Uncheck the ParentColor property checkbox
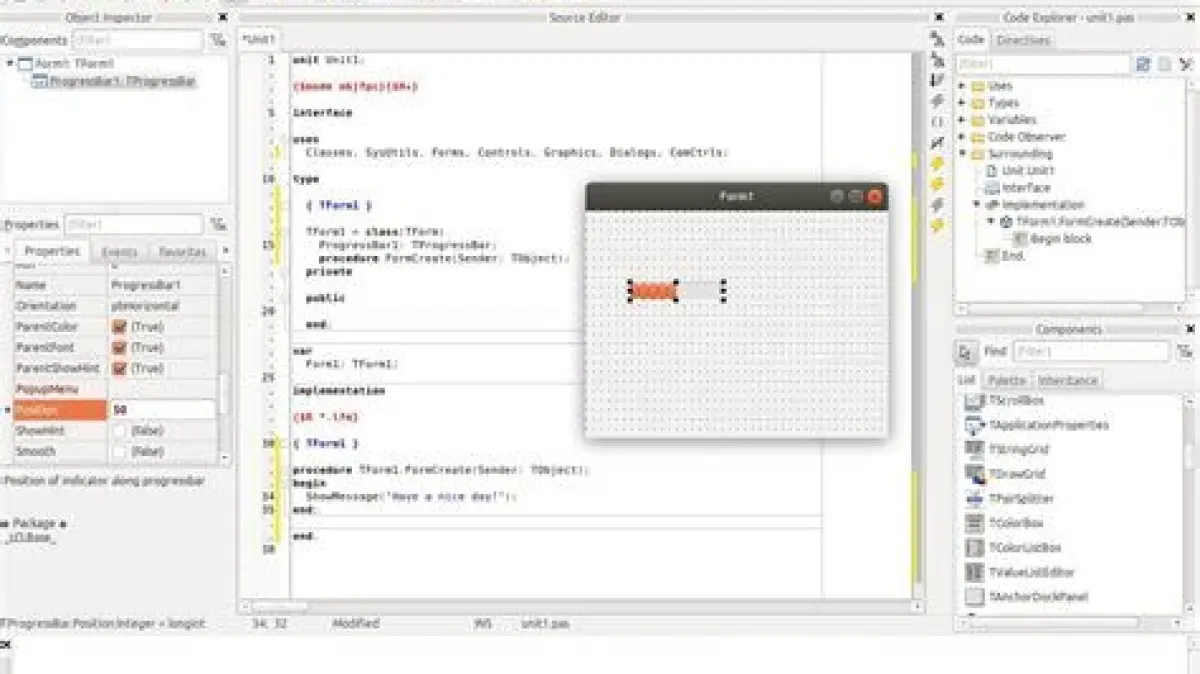The height and width of the screenshot is (674, 1200). (x=119, y=327)
